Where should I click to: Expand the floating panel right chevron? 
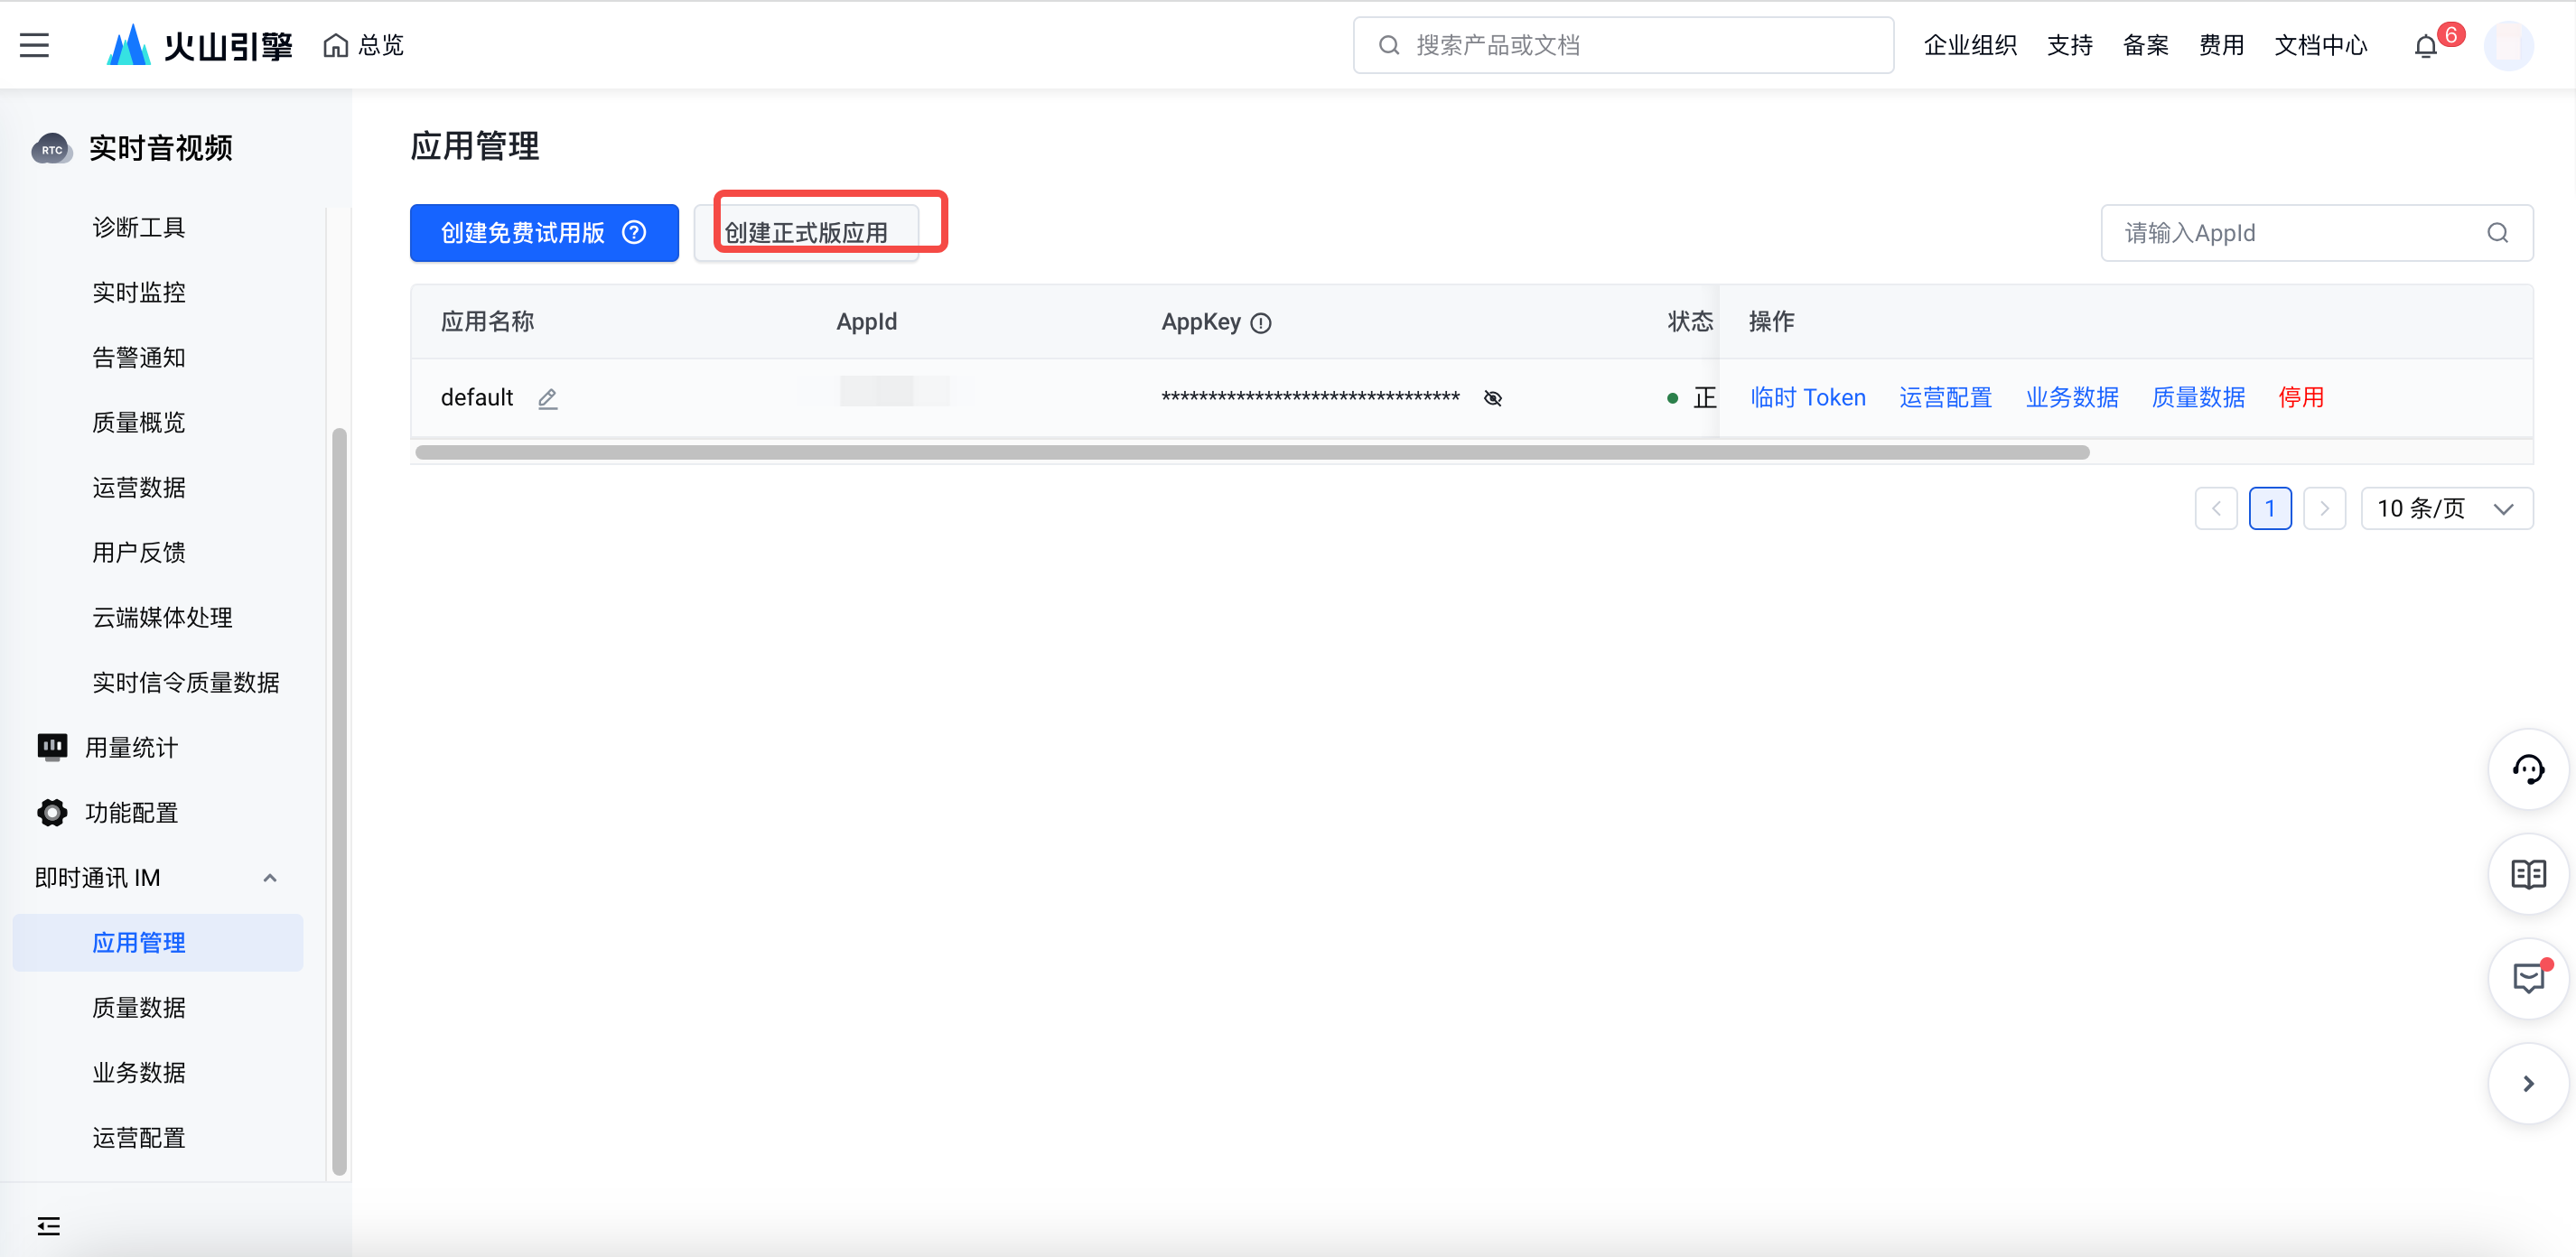tap(2528, 1083)
